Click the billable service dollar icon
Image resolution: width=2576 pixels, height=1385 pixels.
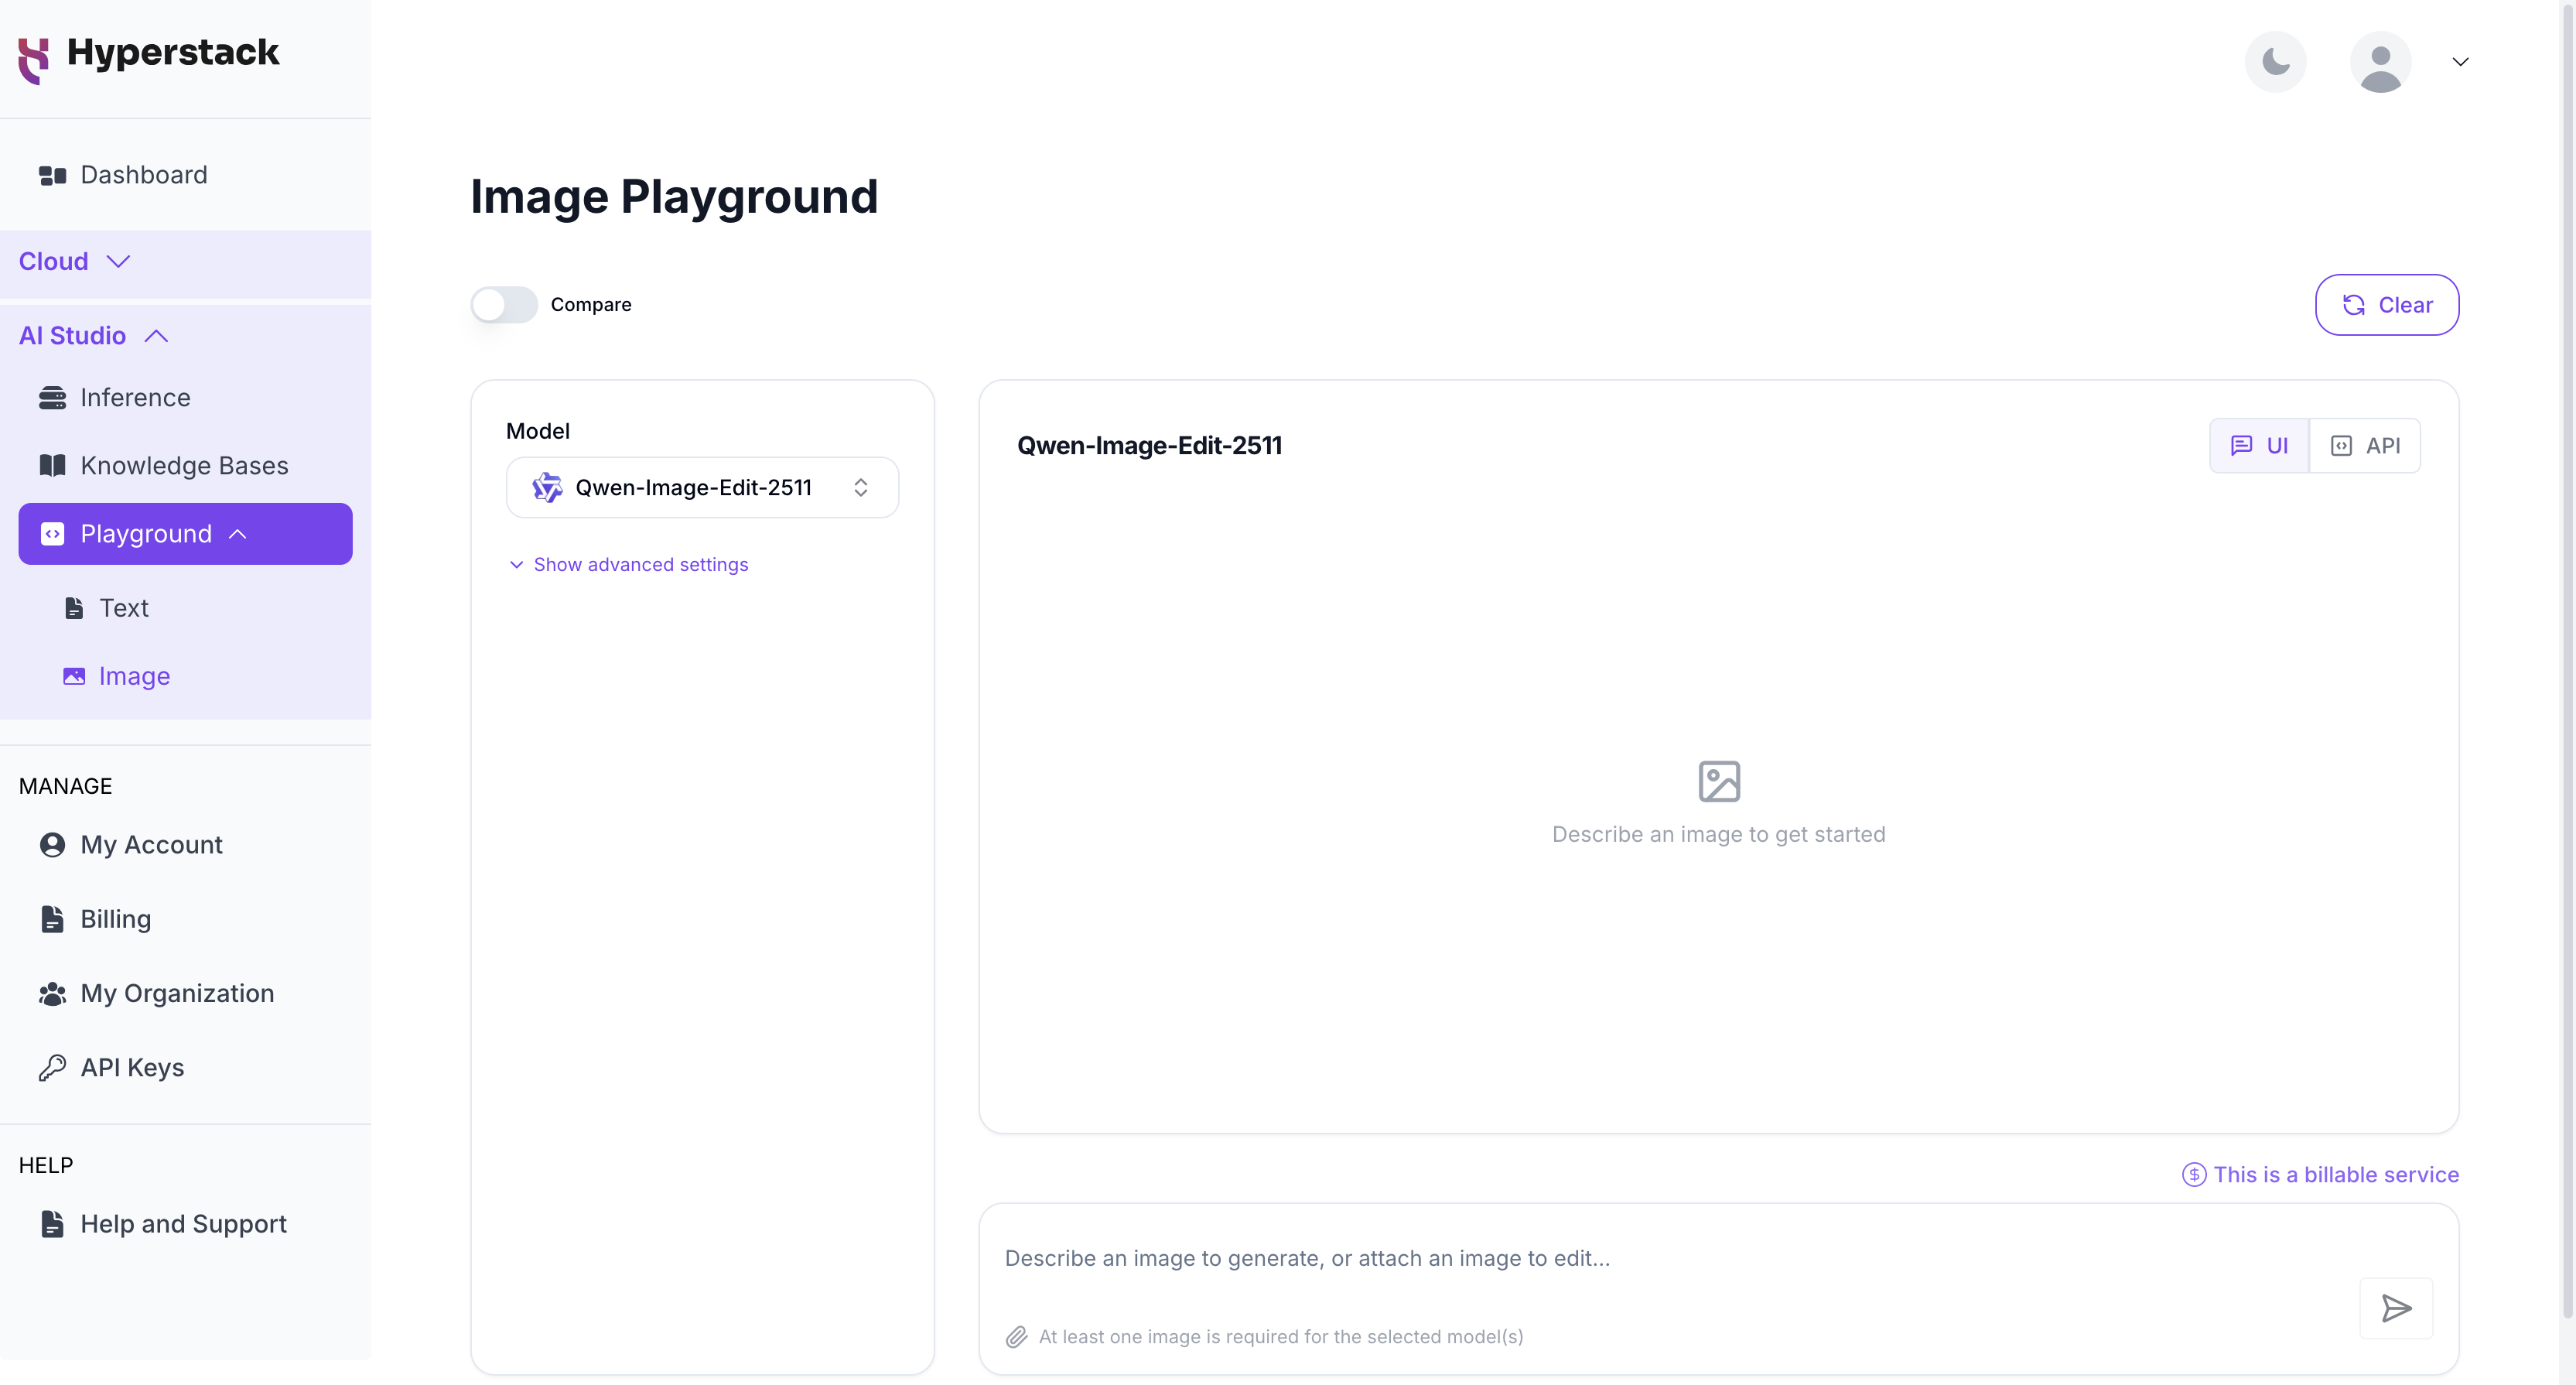[2194, 1175]
